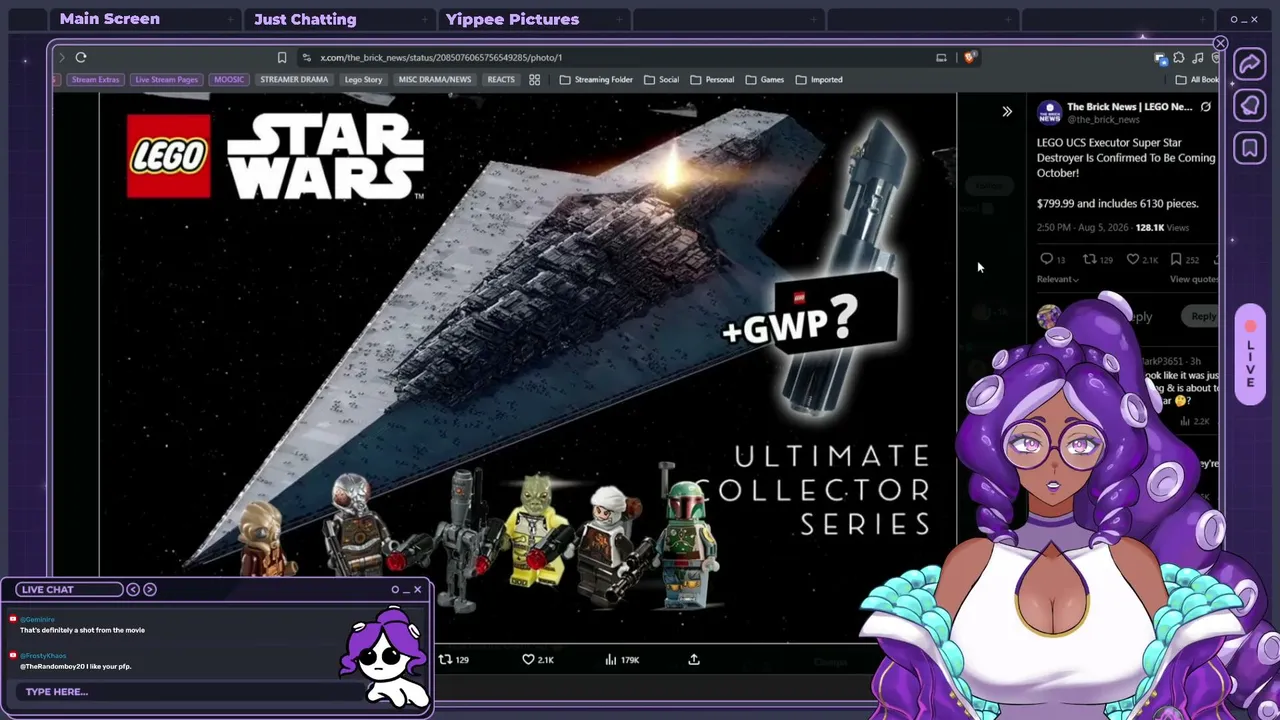Image resolution: width=1280 pixels, height=720 pixels.
Task: Switch to the Main Screen tab
Action: point(110,19)
